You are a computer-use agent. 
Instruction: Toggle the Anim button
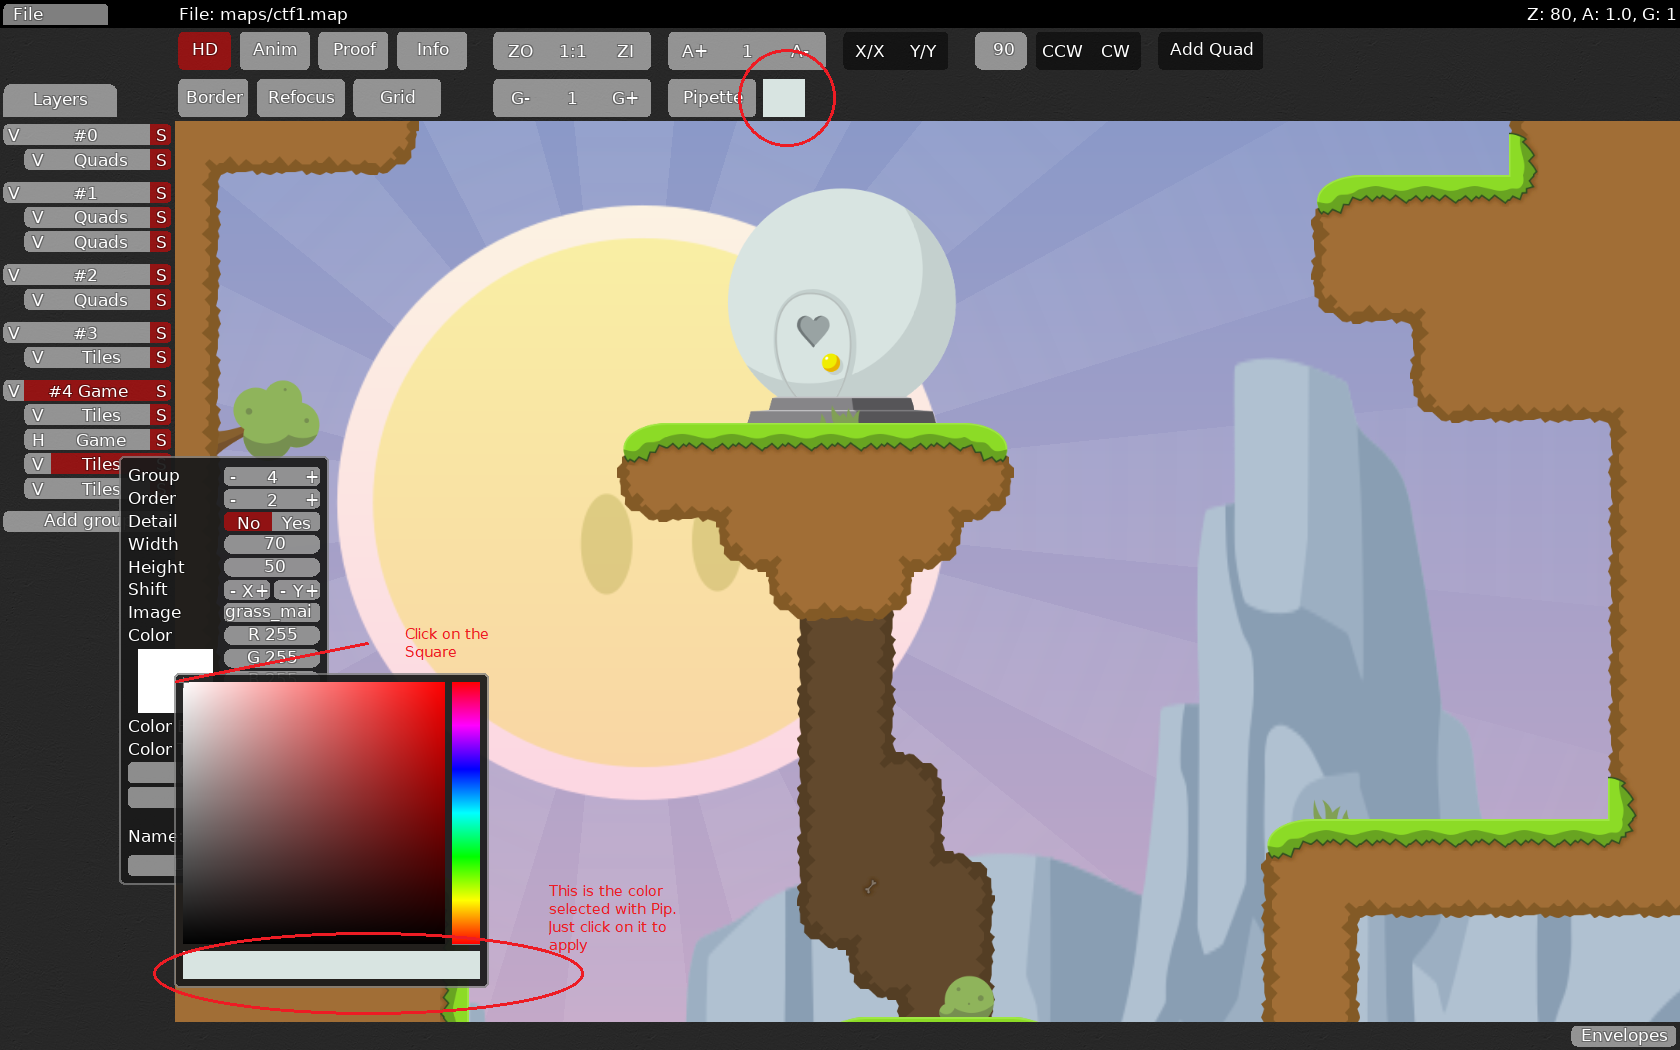275,50
